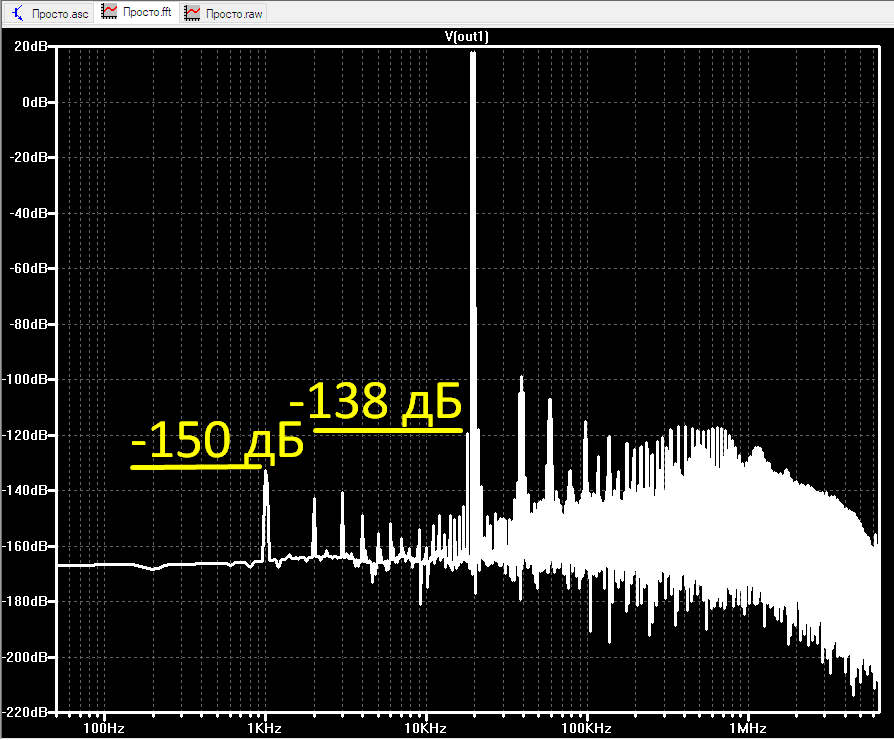
Task: Click the 100KHz frequency axis label
Action: pyautogui.click(x=586, y=728)
